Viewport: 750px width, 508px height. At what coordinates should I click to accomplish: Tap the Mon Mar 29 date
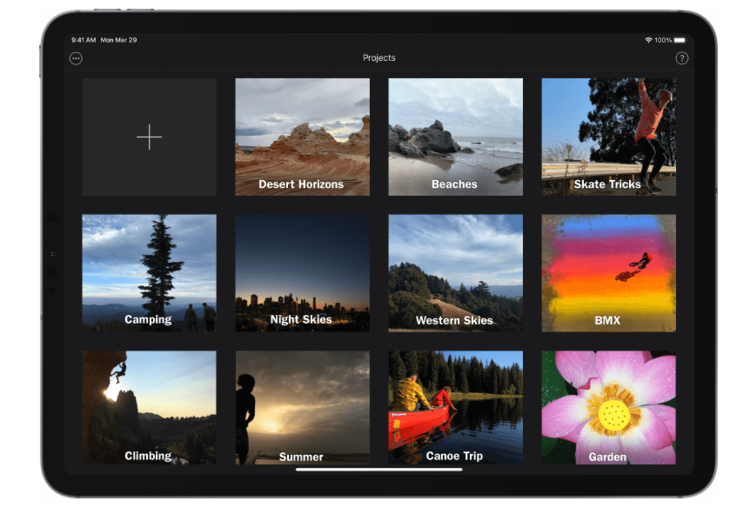click(119, 40)
